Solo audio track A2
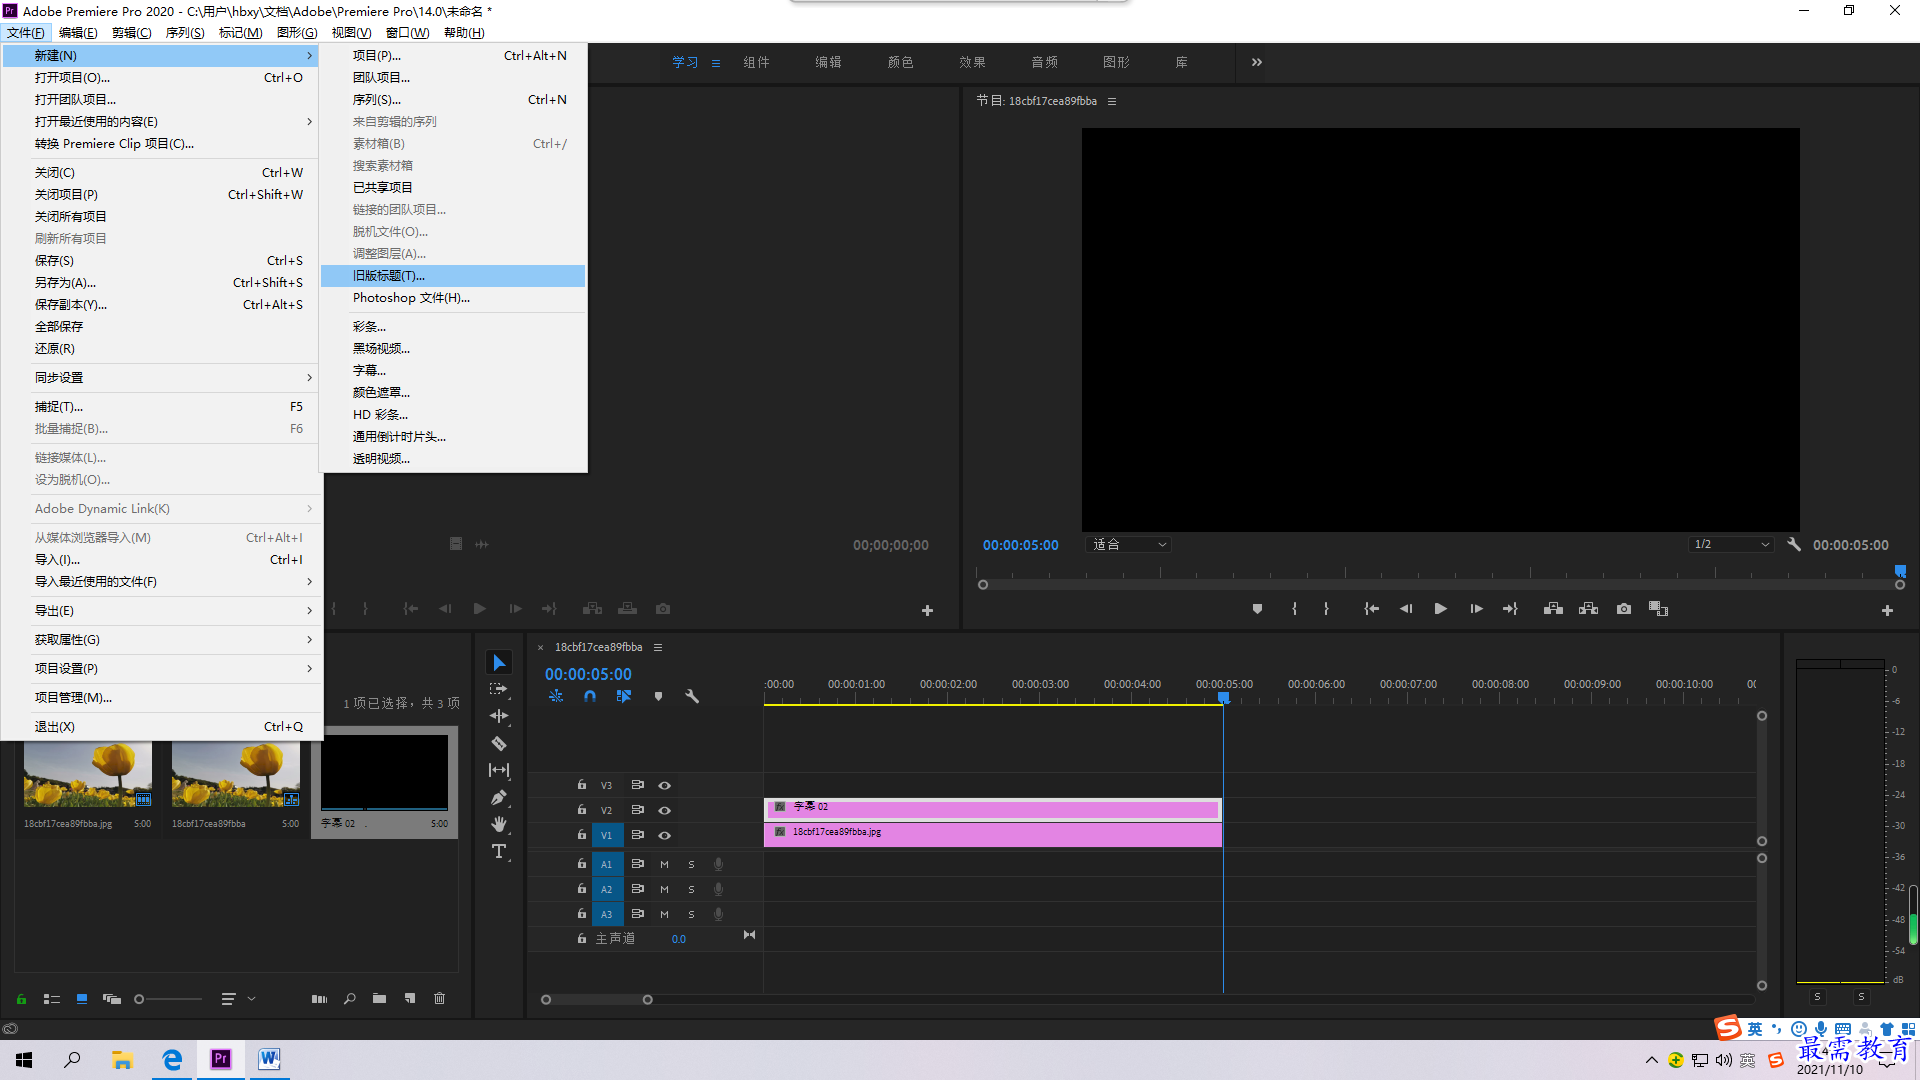The width and height of the screenshot is (1920, 1080). pos(691,889)
